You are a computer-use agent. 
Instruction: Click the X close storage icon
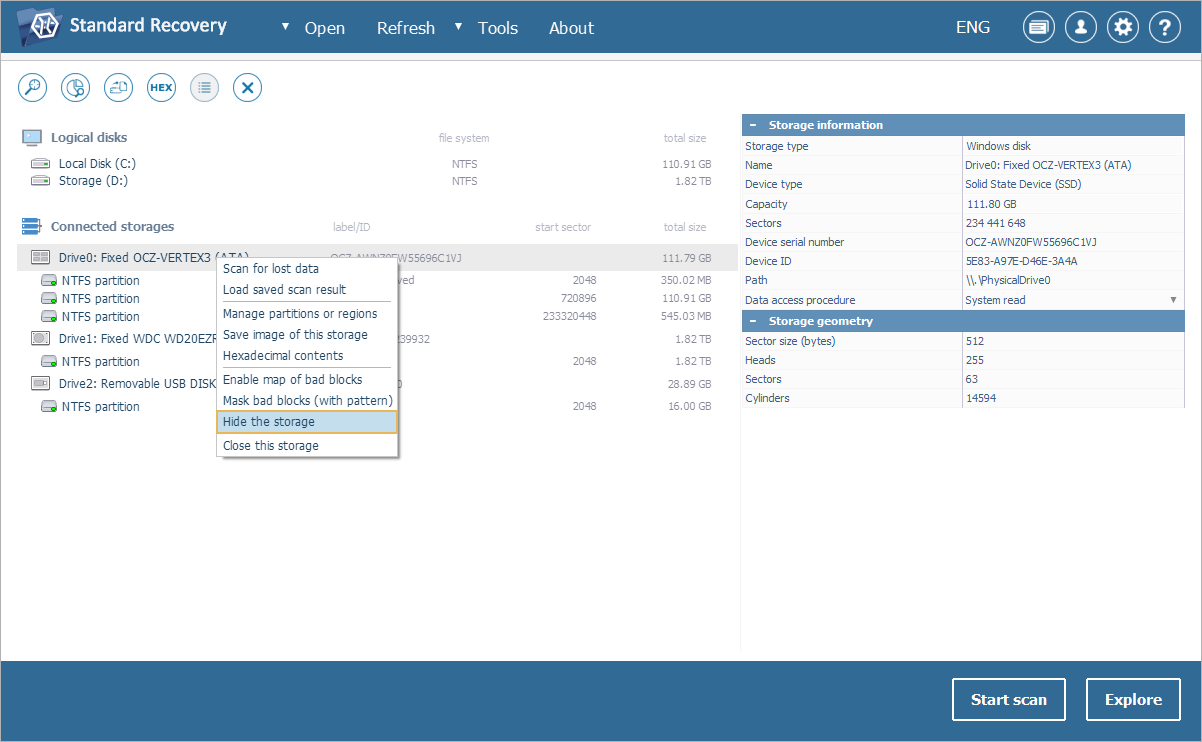(247, 88)
